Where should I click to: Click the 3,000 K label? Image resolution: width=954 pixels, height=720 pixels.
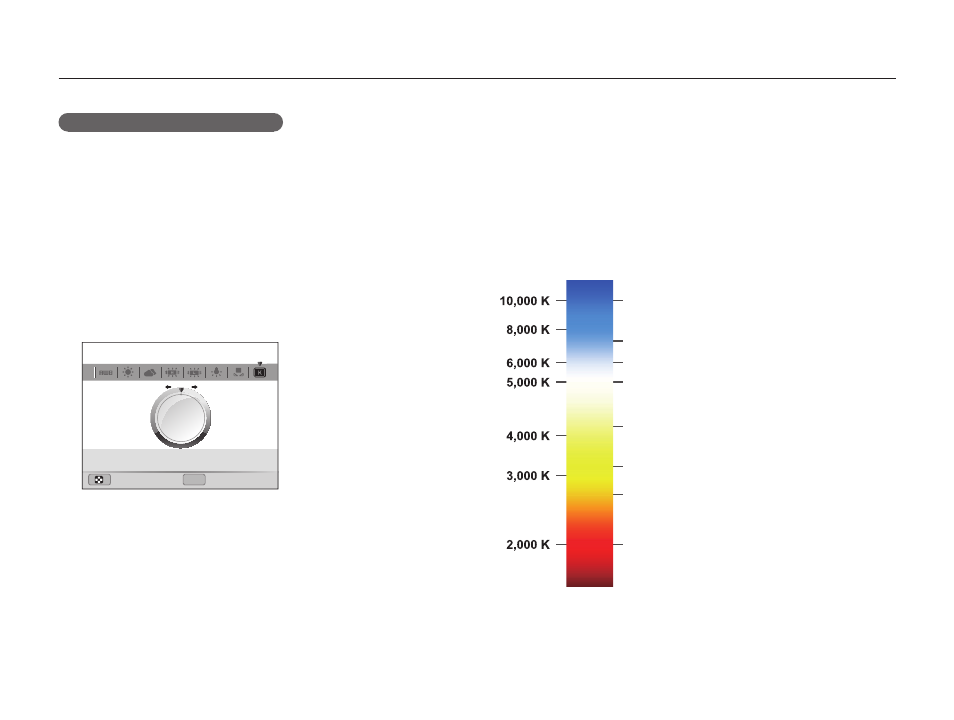tap(527, 475)
